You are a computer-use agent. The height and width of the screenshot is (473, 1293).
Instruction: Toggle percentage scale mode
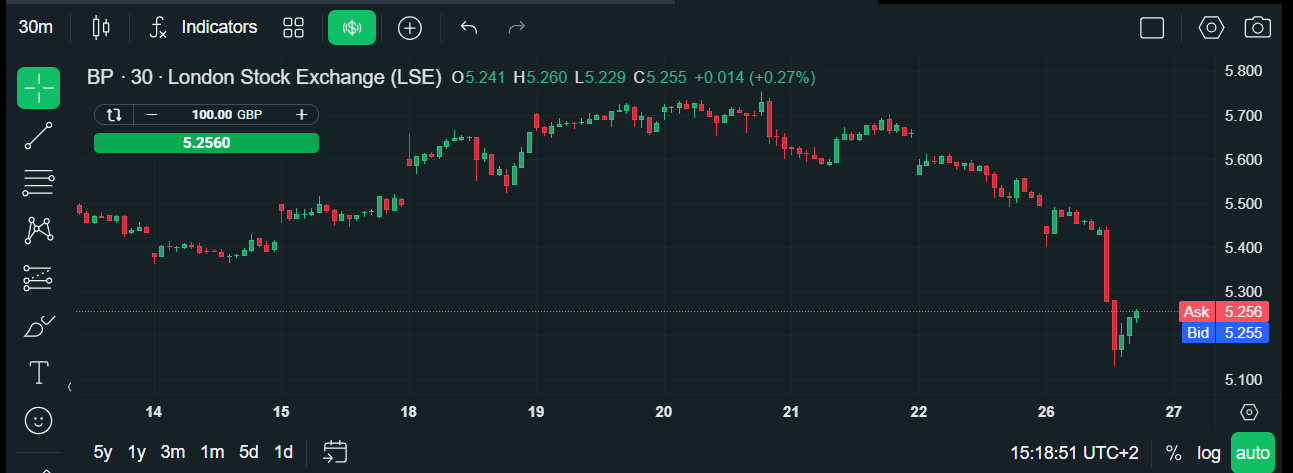(1173, 453)
